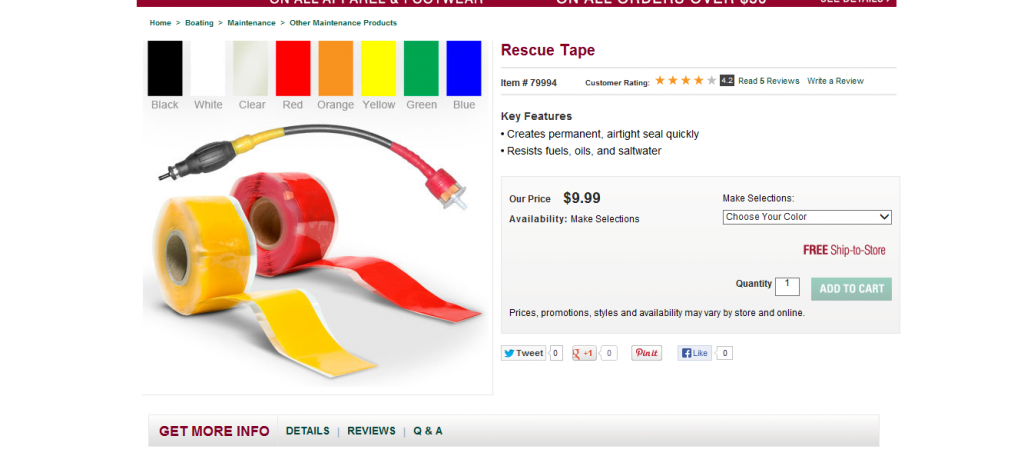Viewport: 1024px width, 455px height.
Task: Open the Boating breadcrumb link
Action: [x=199, y=23]
